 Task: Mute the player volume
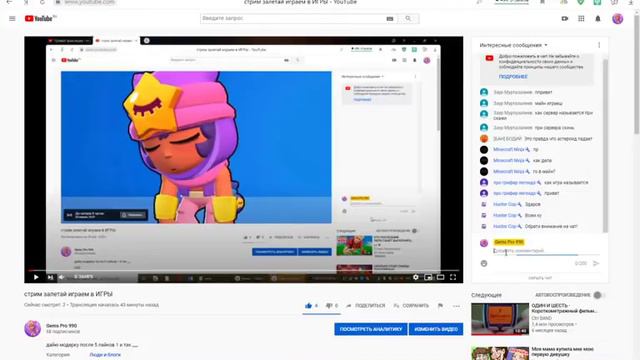click(62, 277)
